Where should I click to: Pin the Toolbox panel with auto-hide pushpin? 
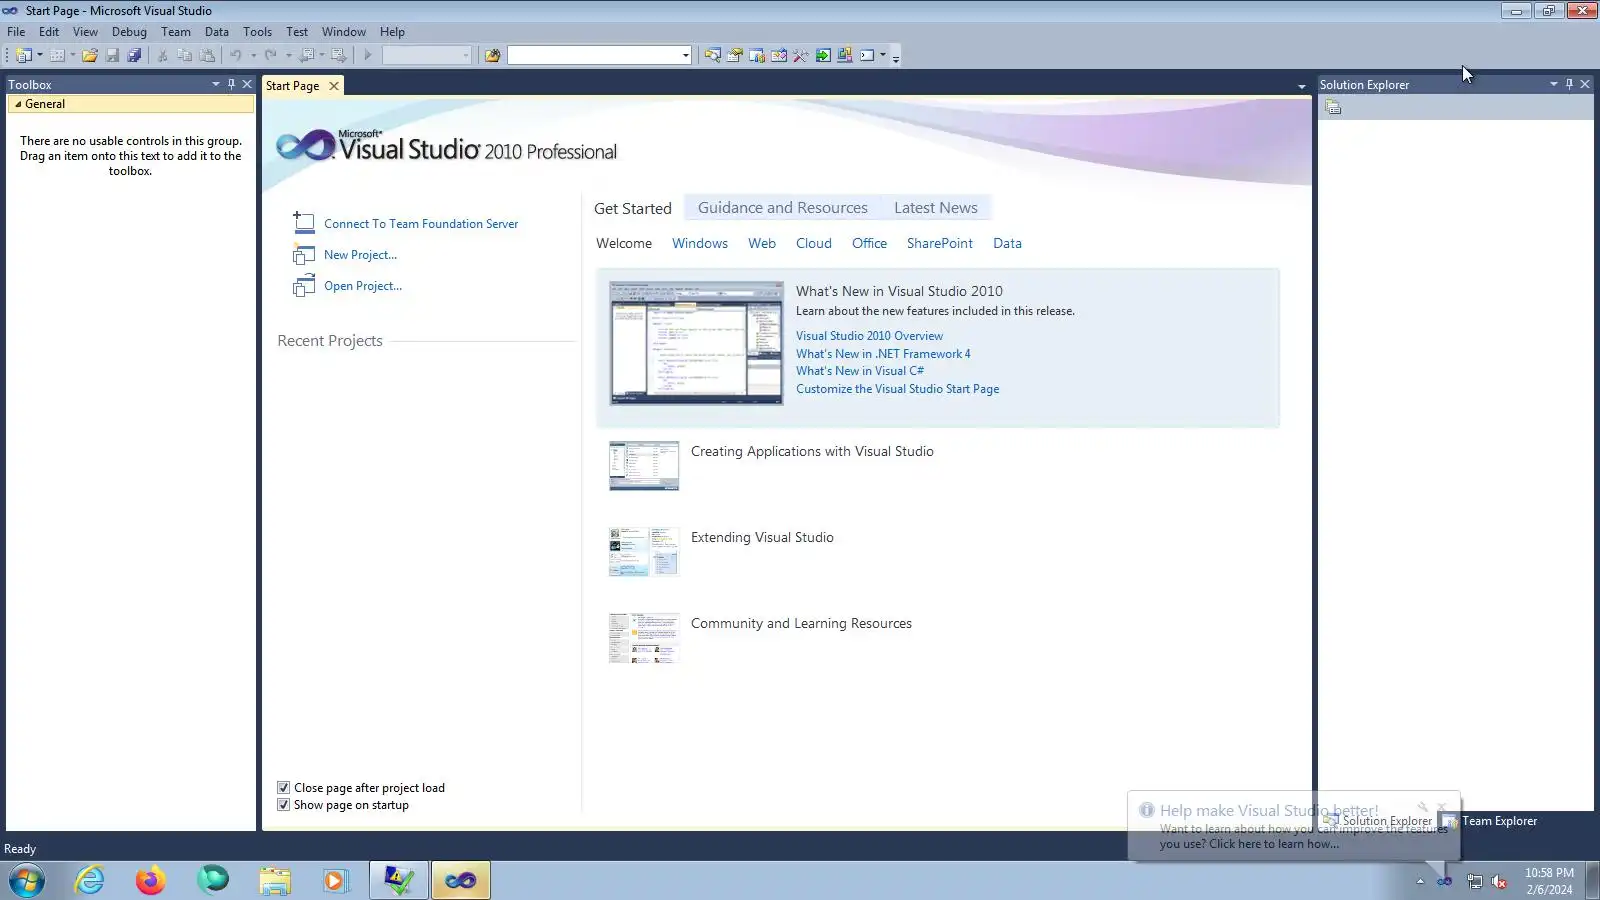pos(231,84)
